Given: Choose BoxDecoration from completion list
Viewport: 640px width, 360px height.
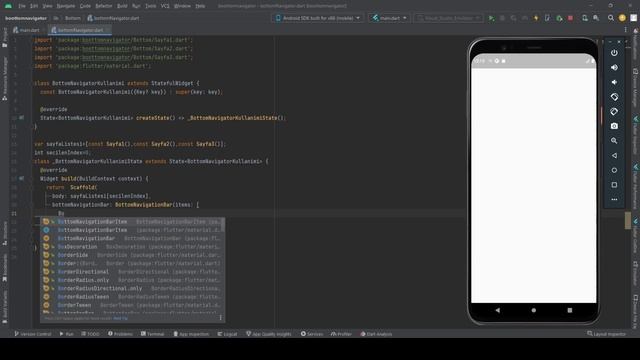Looking at the screenshot, I should [x=132, y=247].
